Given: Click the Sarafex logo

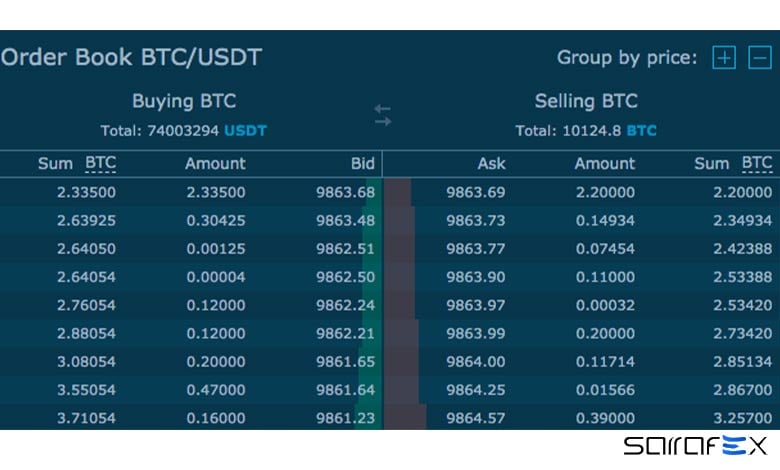Looking at the screenshot, I should tap(695, 447).
